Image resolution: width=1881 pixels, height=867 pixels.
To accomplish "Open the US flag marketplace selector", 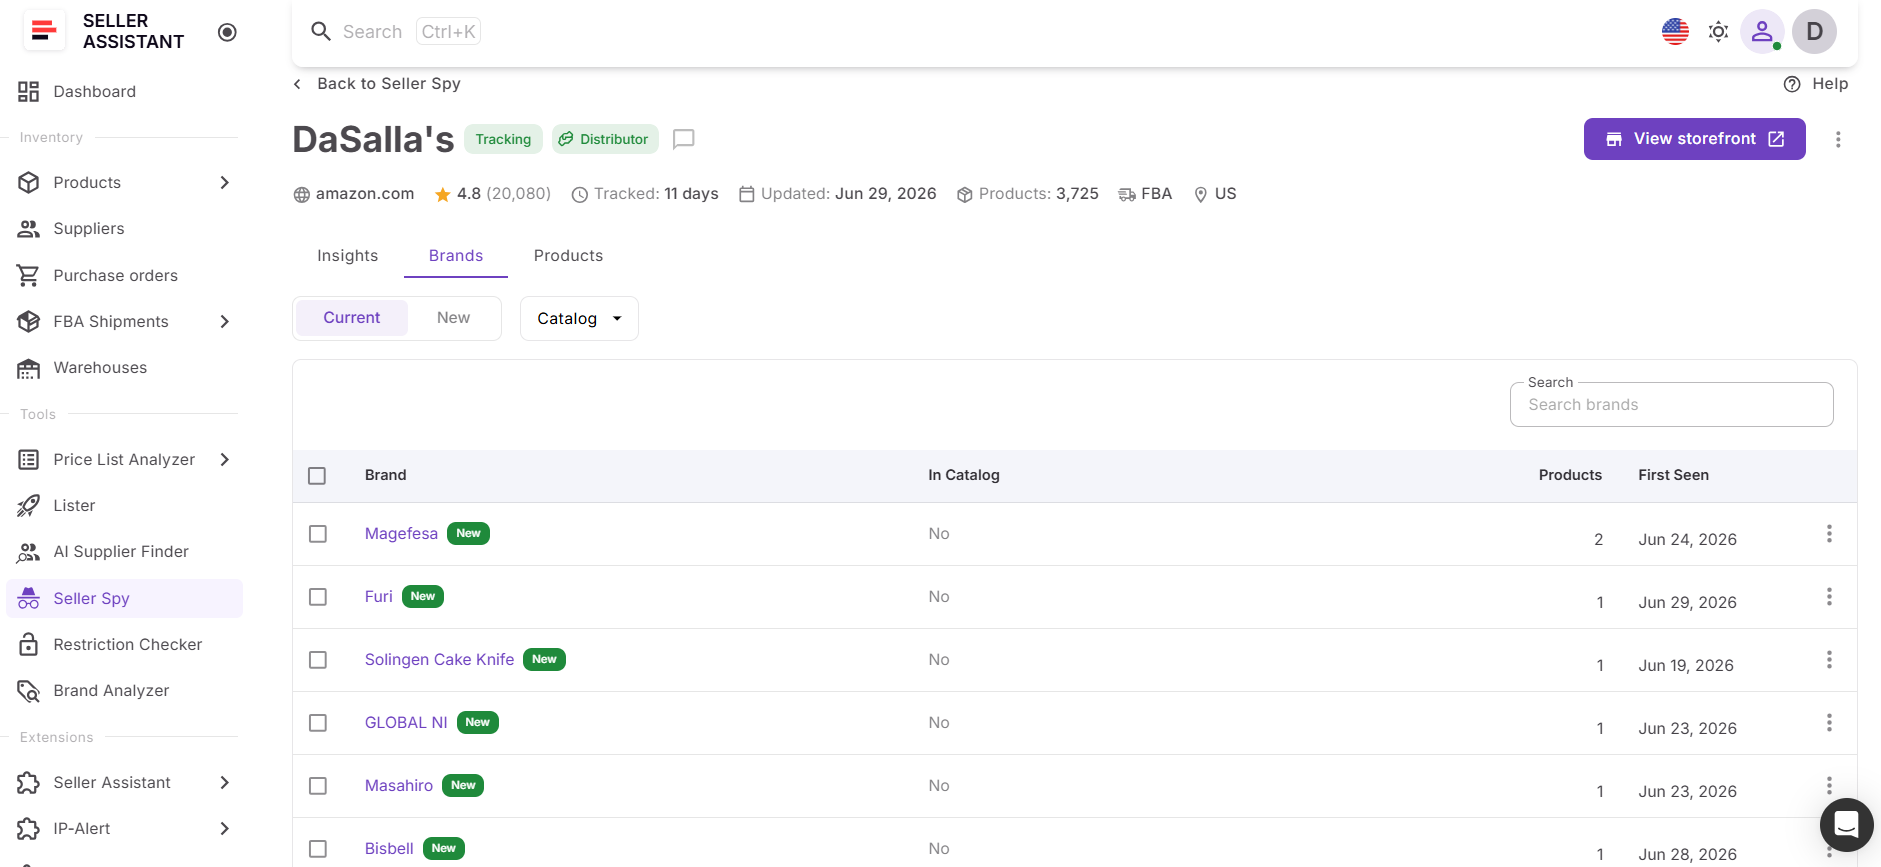I will 1675,32.
